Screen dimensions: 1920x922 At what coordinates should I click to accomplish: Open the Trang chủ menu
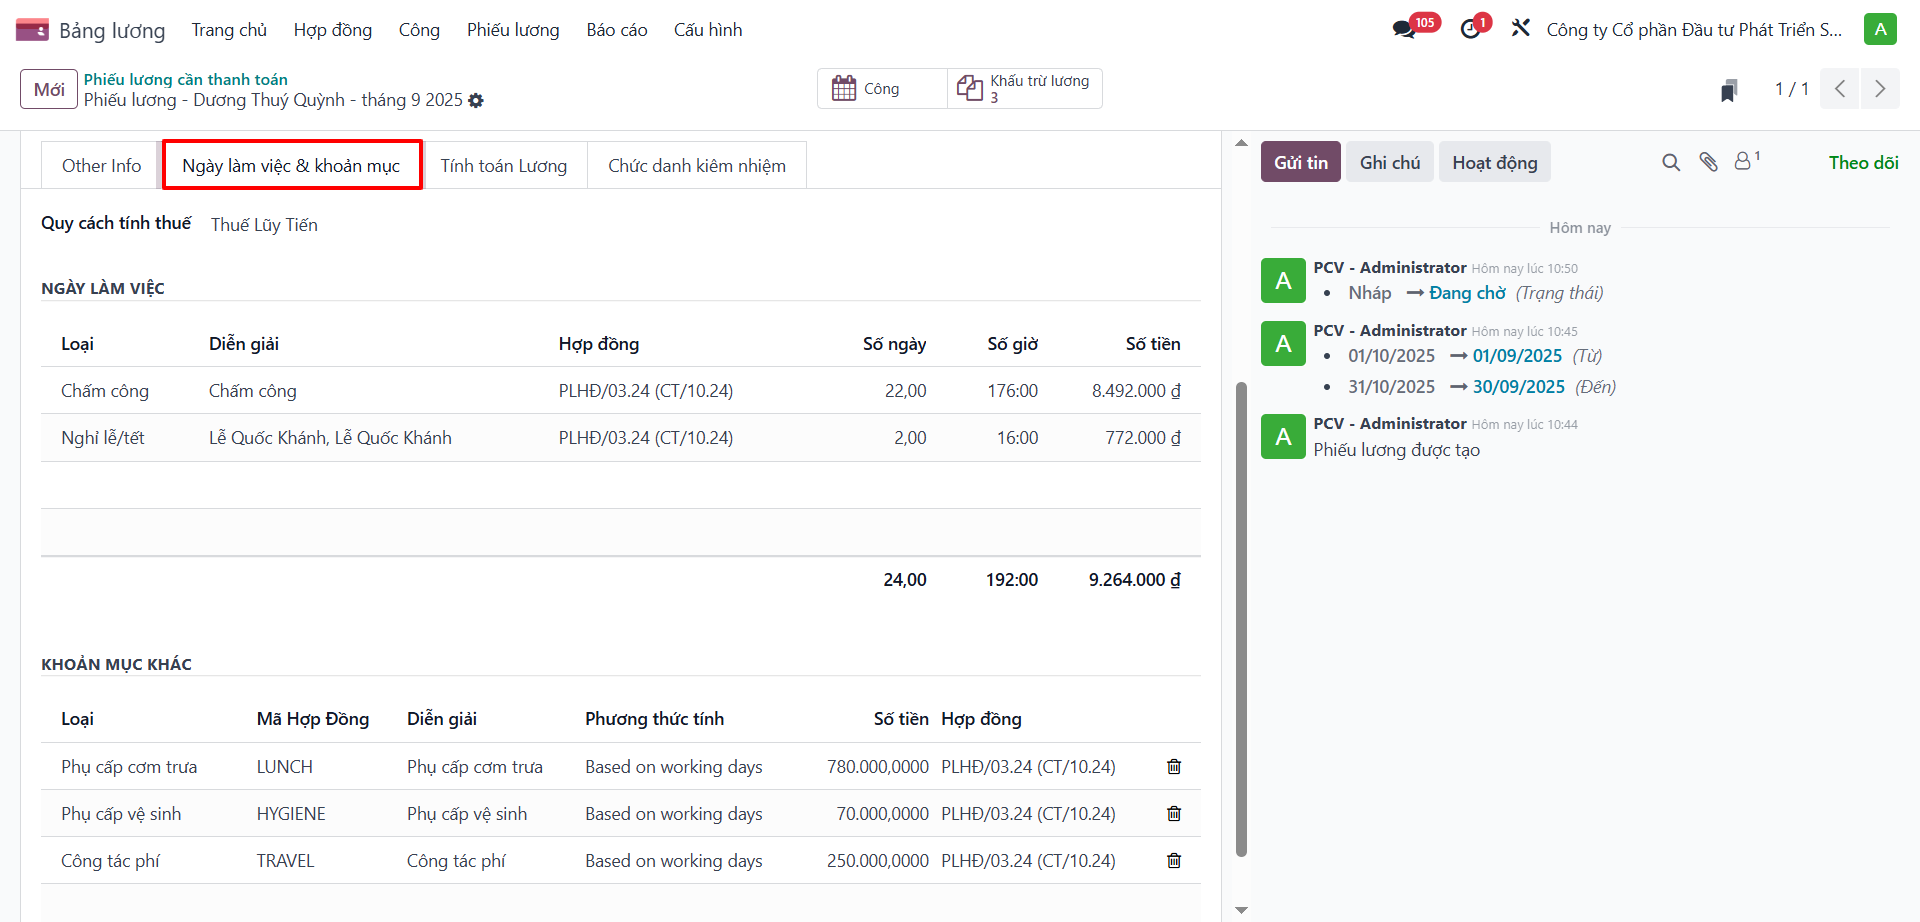click(x=229, y=30)
